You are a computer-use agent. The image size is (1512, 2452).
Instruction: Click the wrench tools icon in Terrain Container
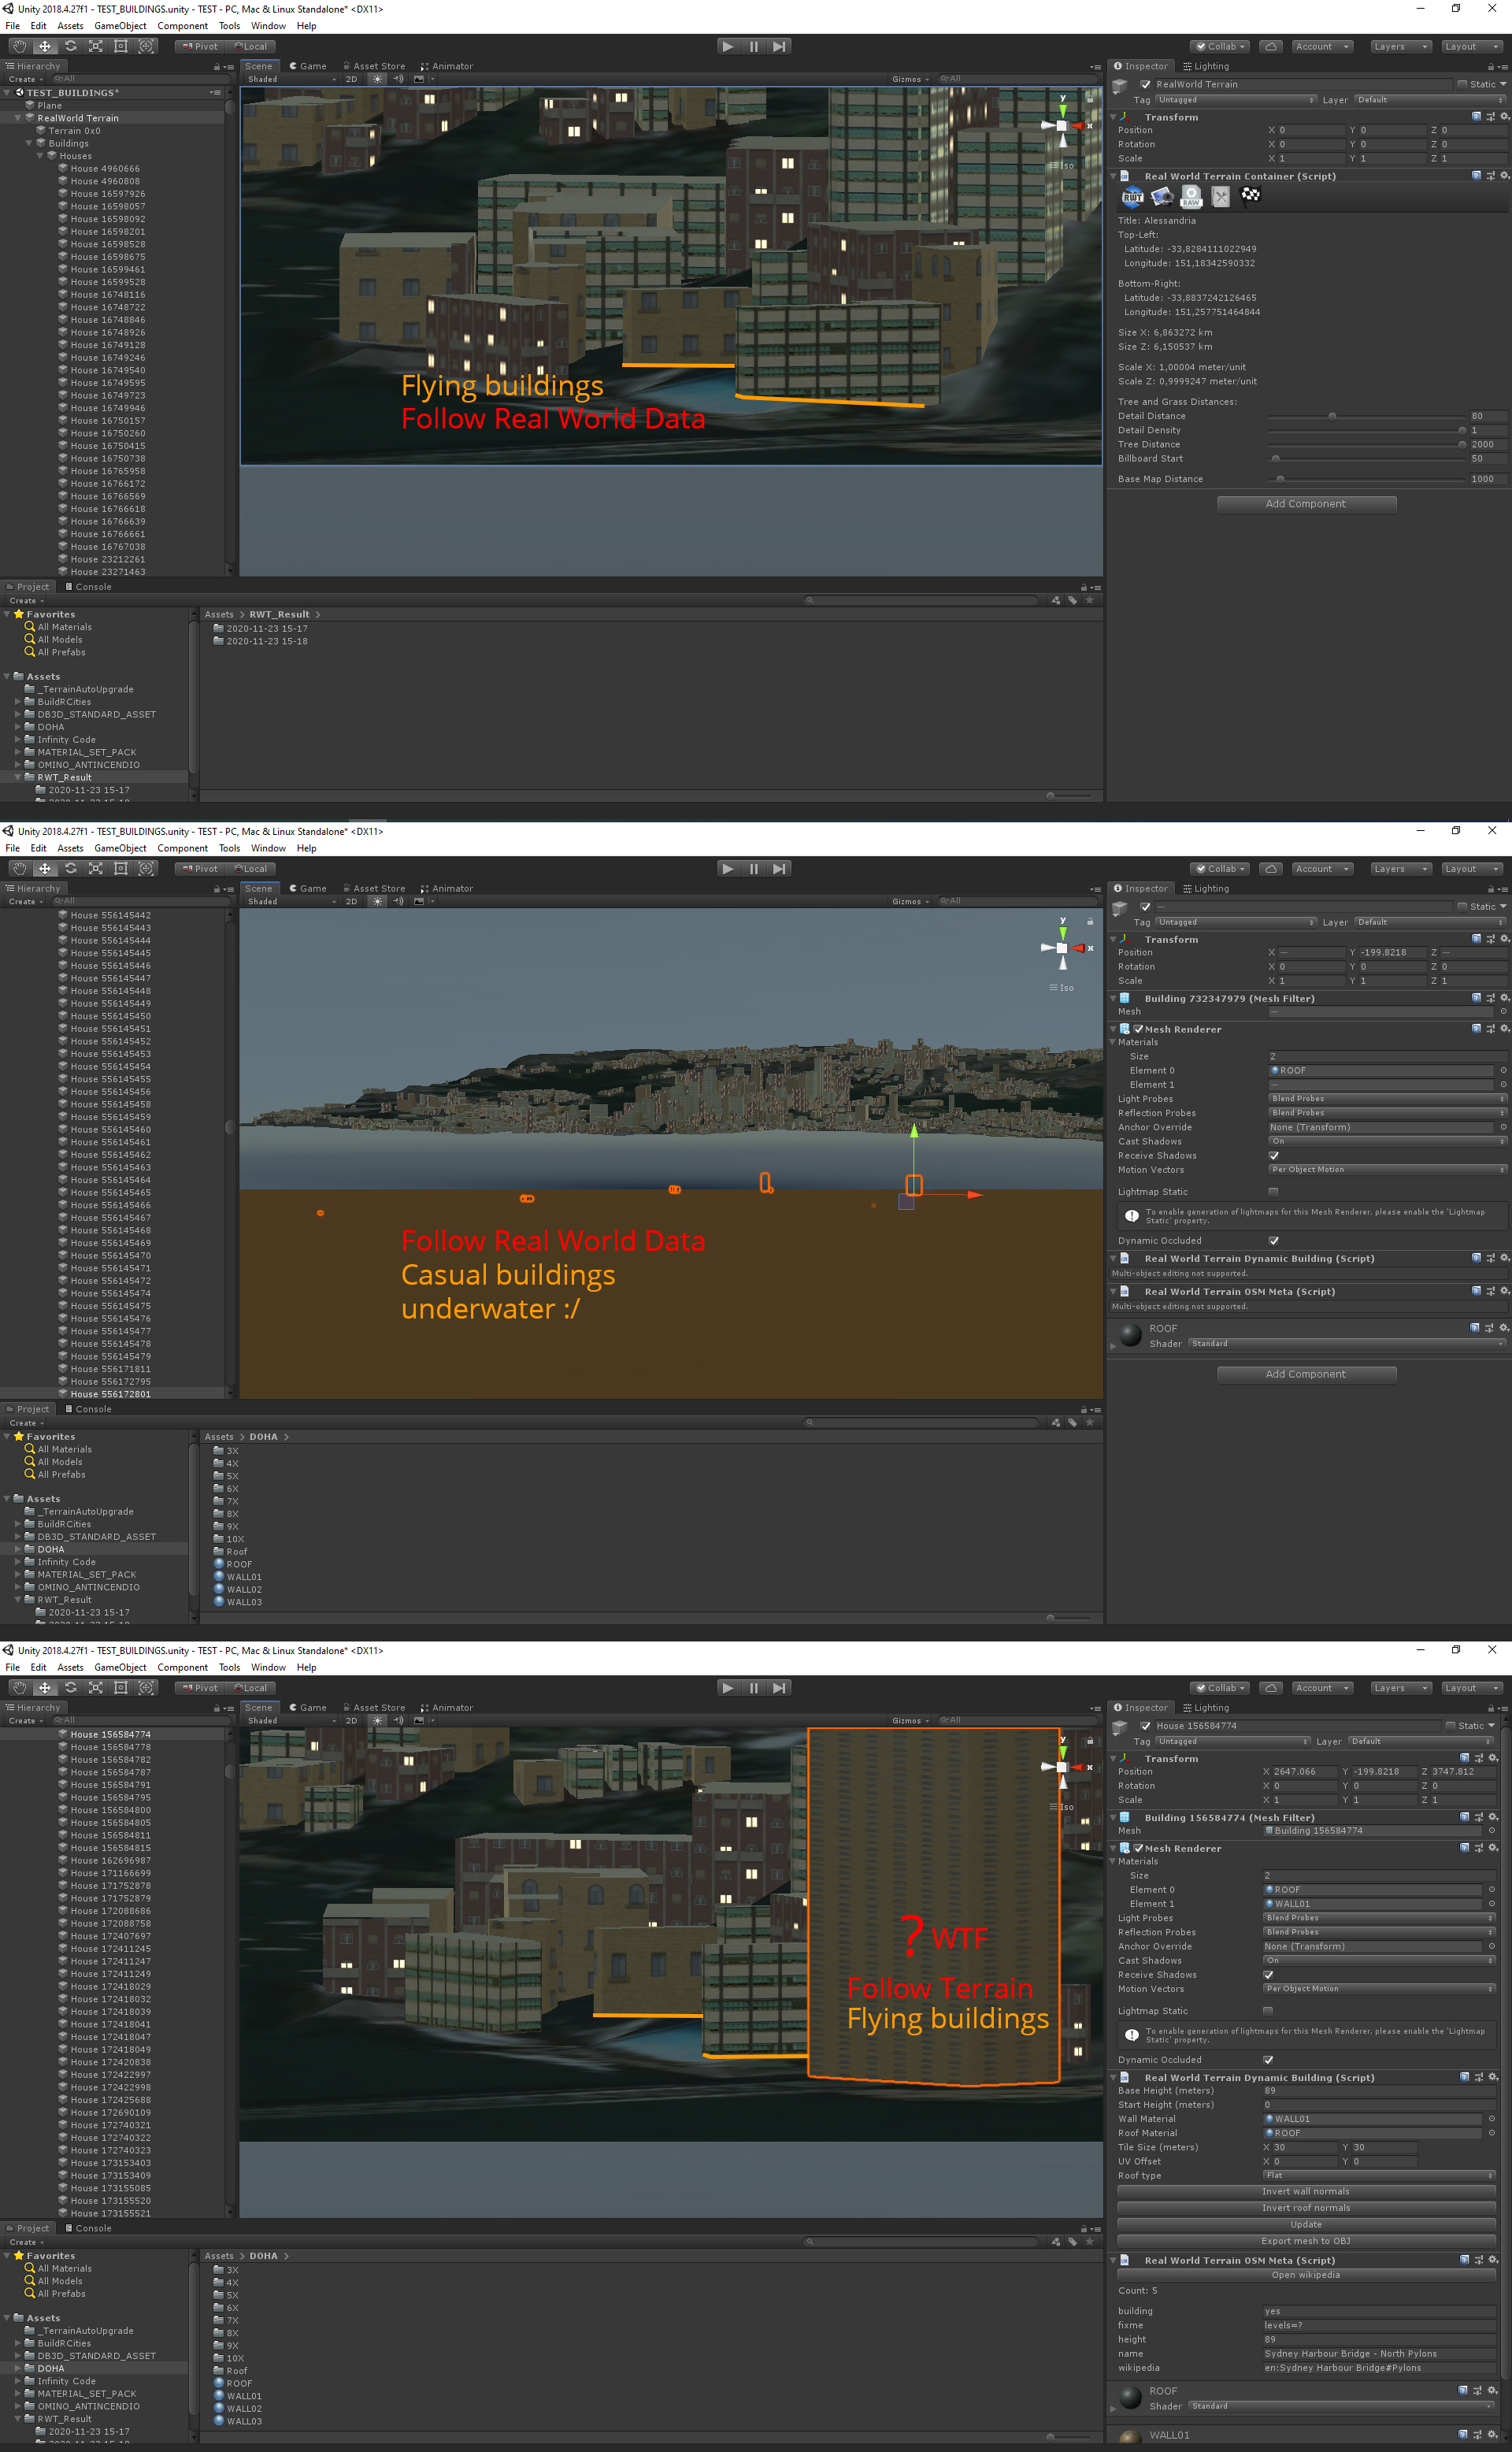tap(1221, 196)
